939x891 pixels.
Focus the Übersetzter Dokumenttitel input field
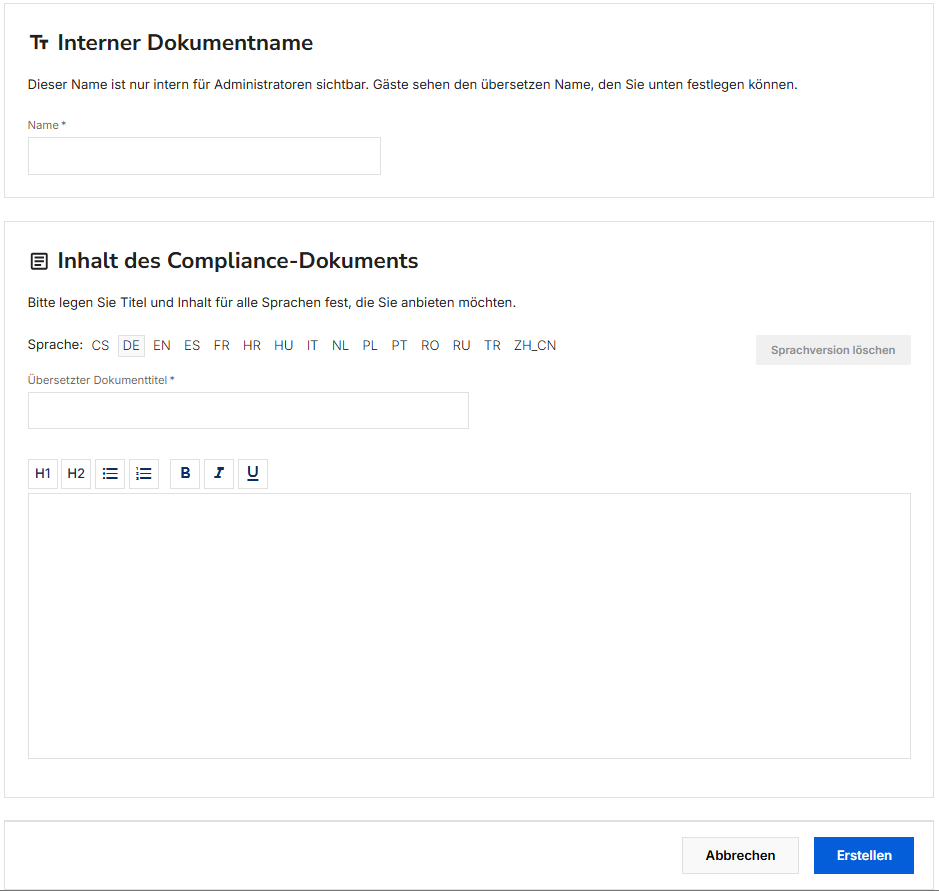249,411
